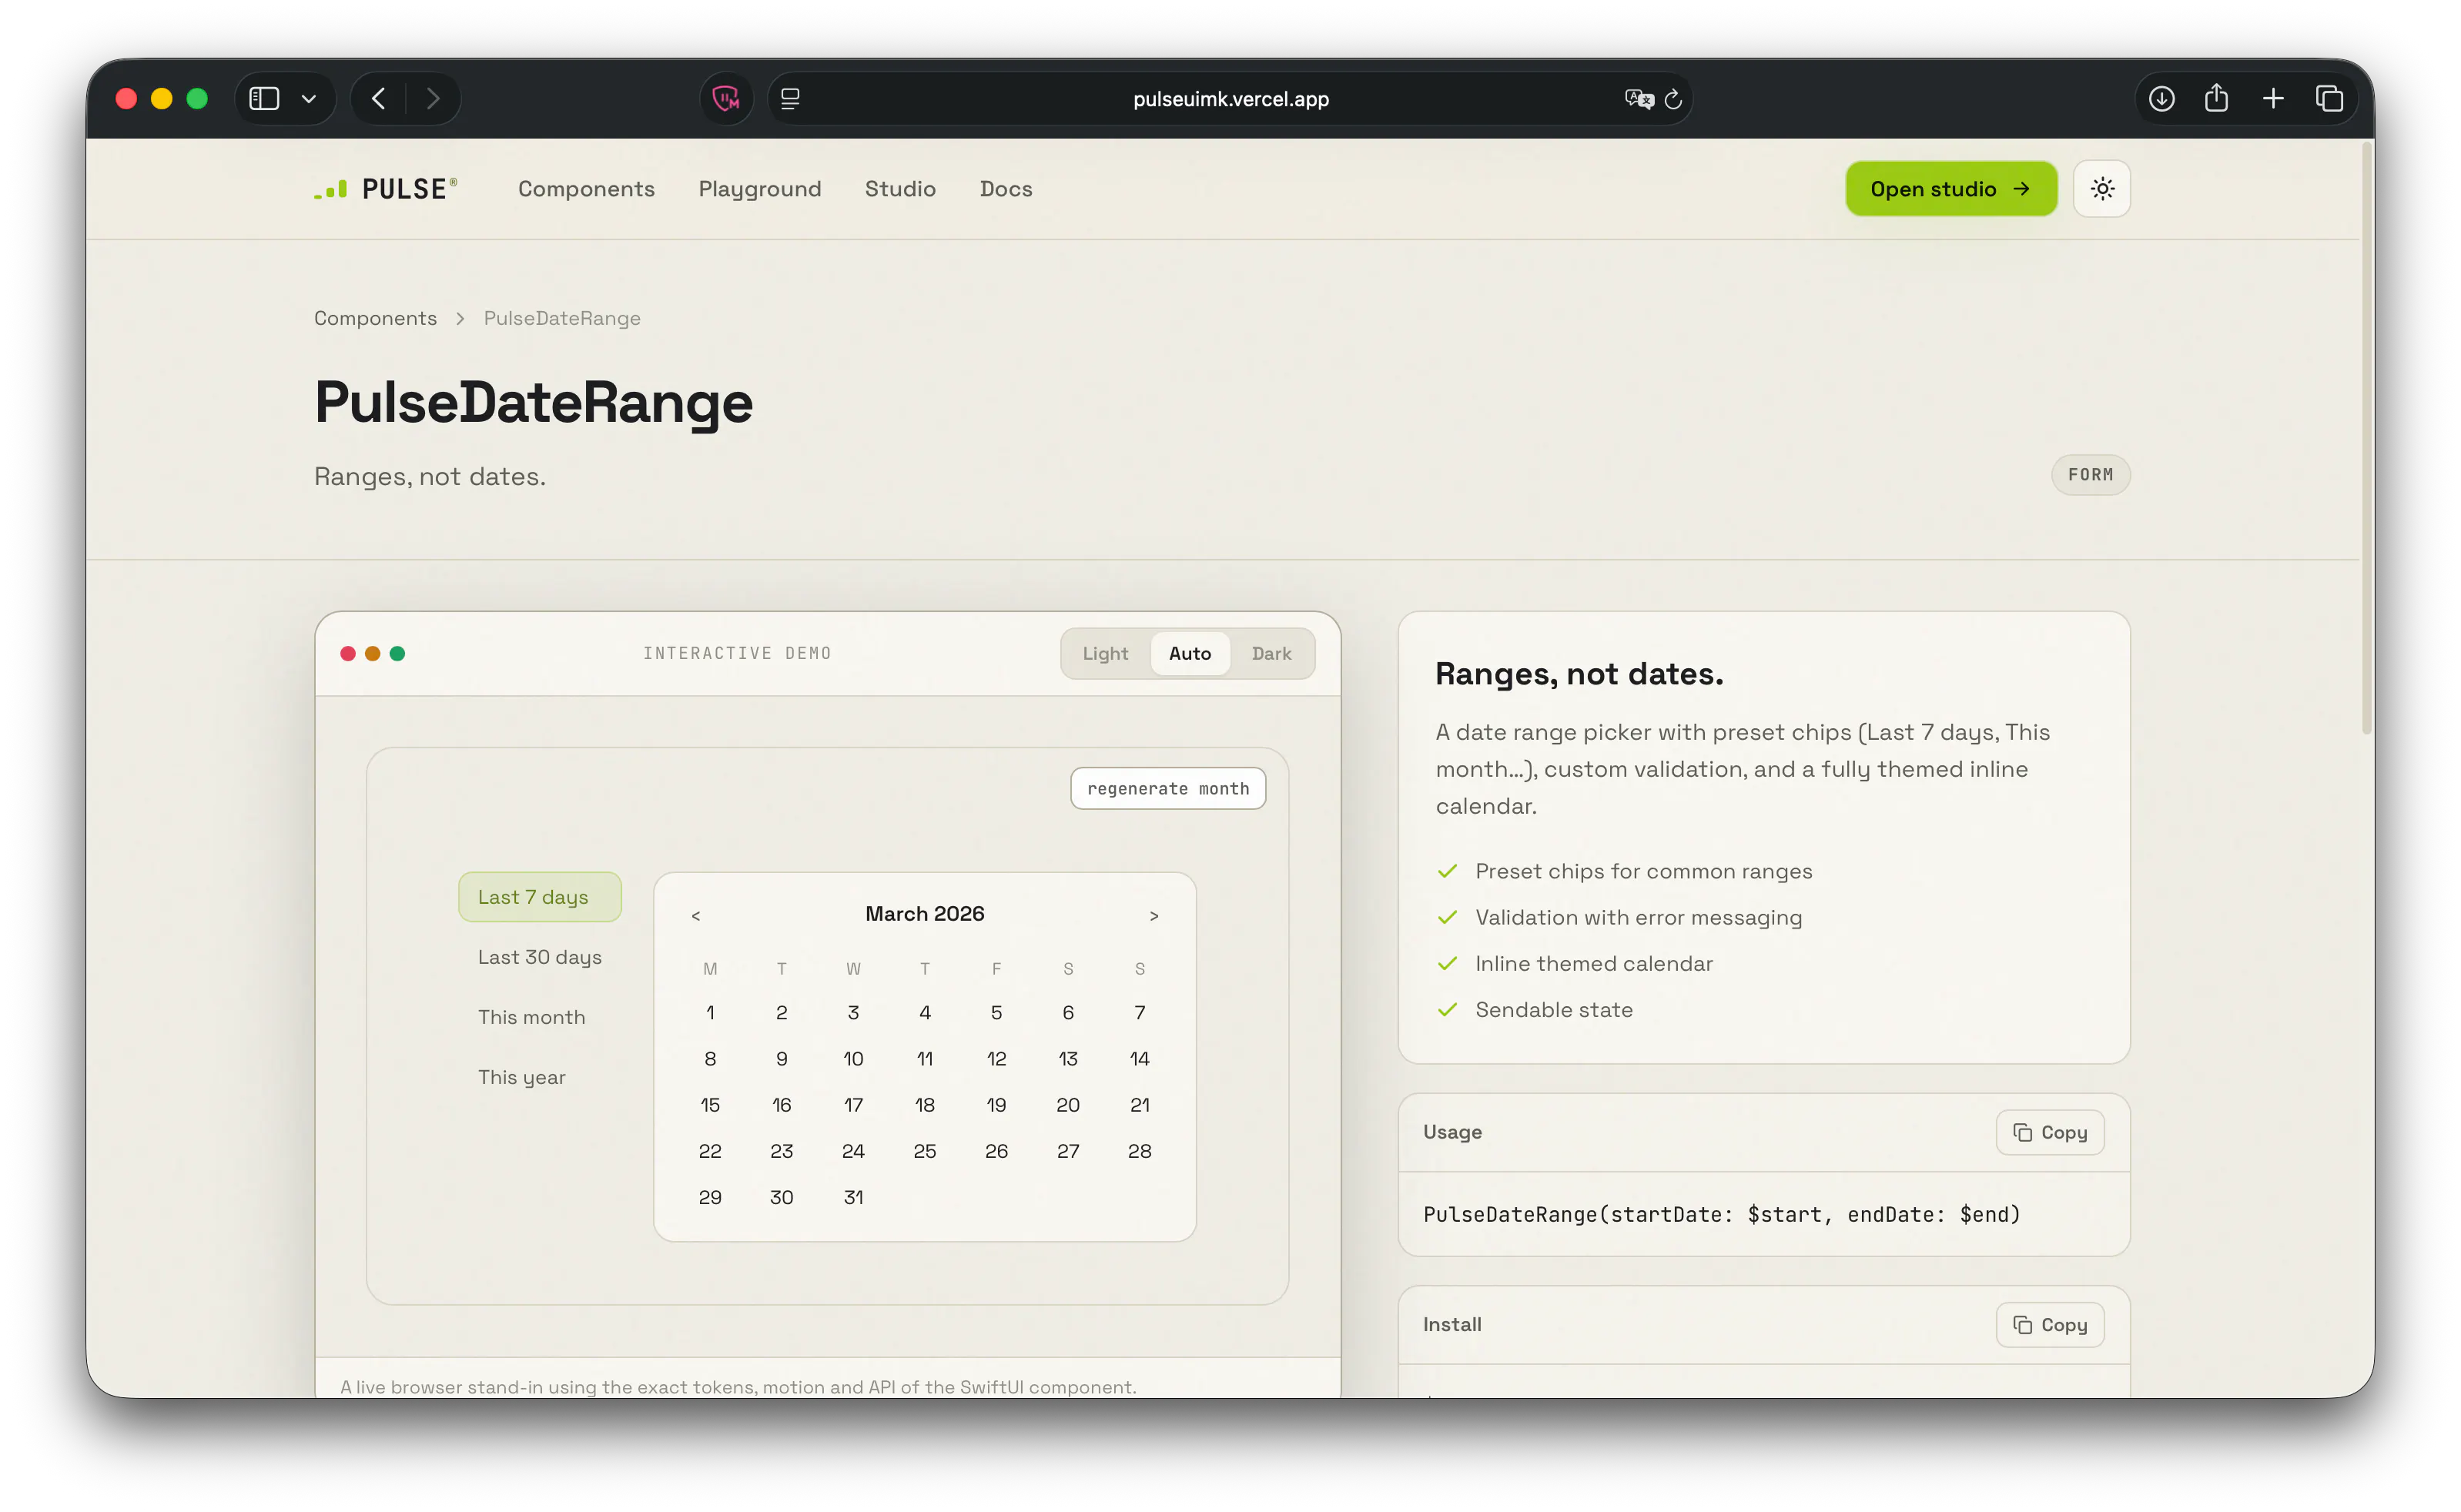Viewport: 2461px width, 1512px height.
Task: Open the page reader icon in the address bar
Action: [x=790, y=99]
